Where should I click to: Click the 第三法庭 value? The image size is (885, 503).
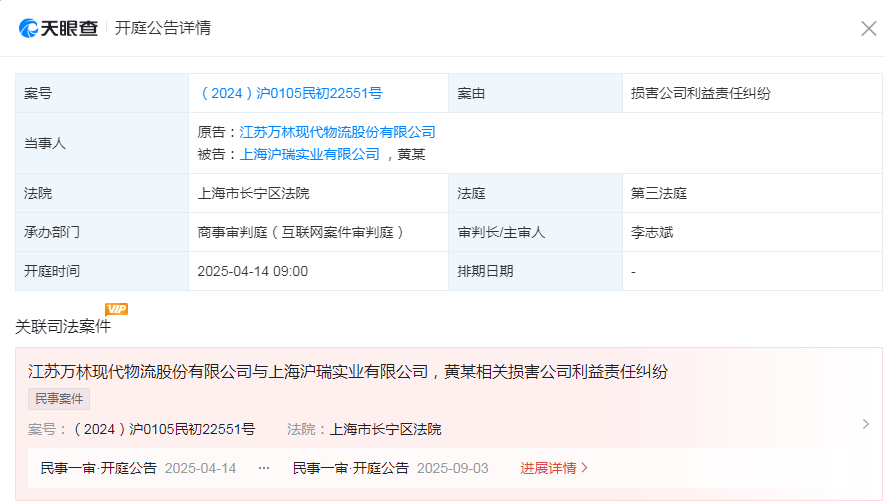click(659, 194)
